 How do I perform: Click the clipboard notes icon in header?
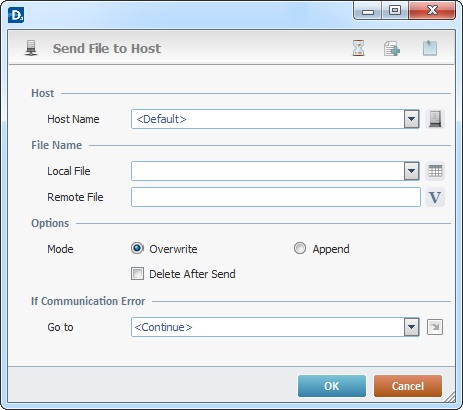coord(430,48)
